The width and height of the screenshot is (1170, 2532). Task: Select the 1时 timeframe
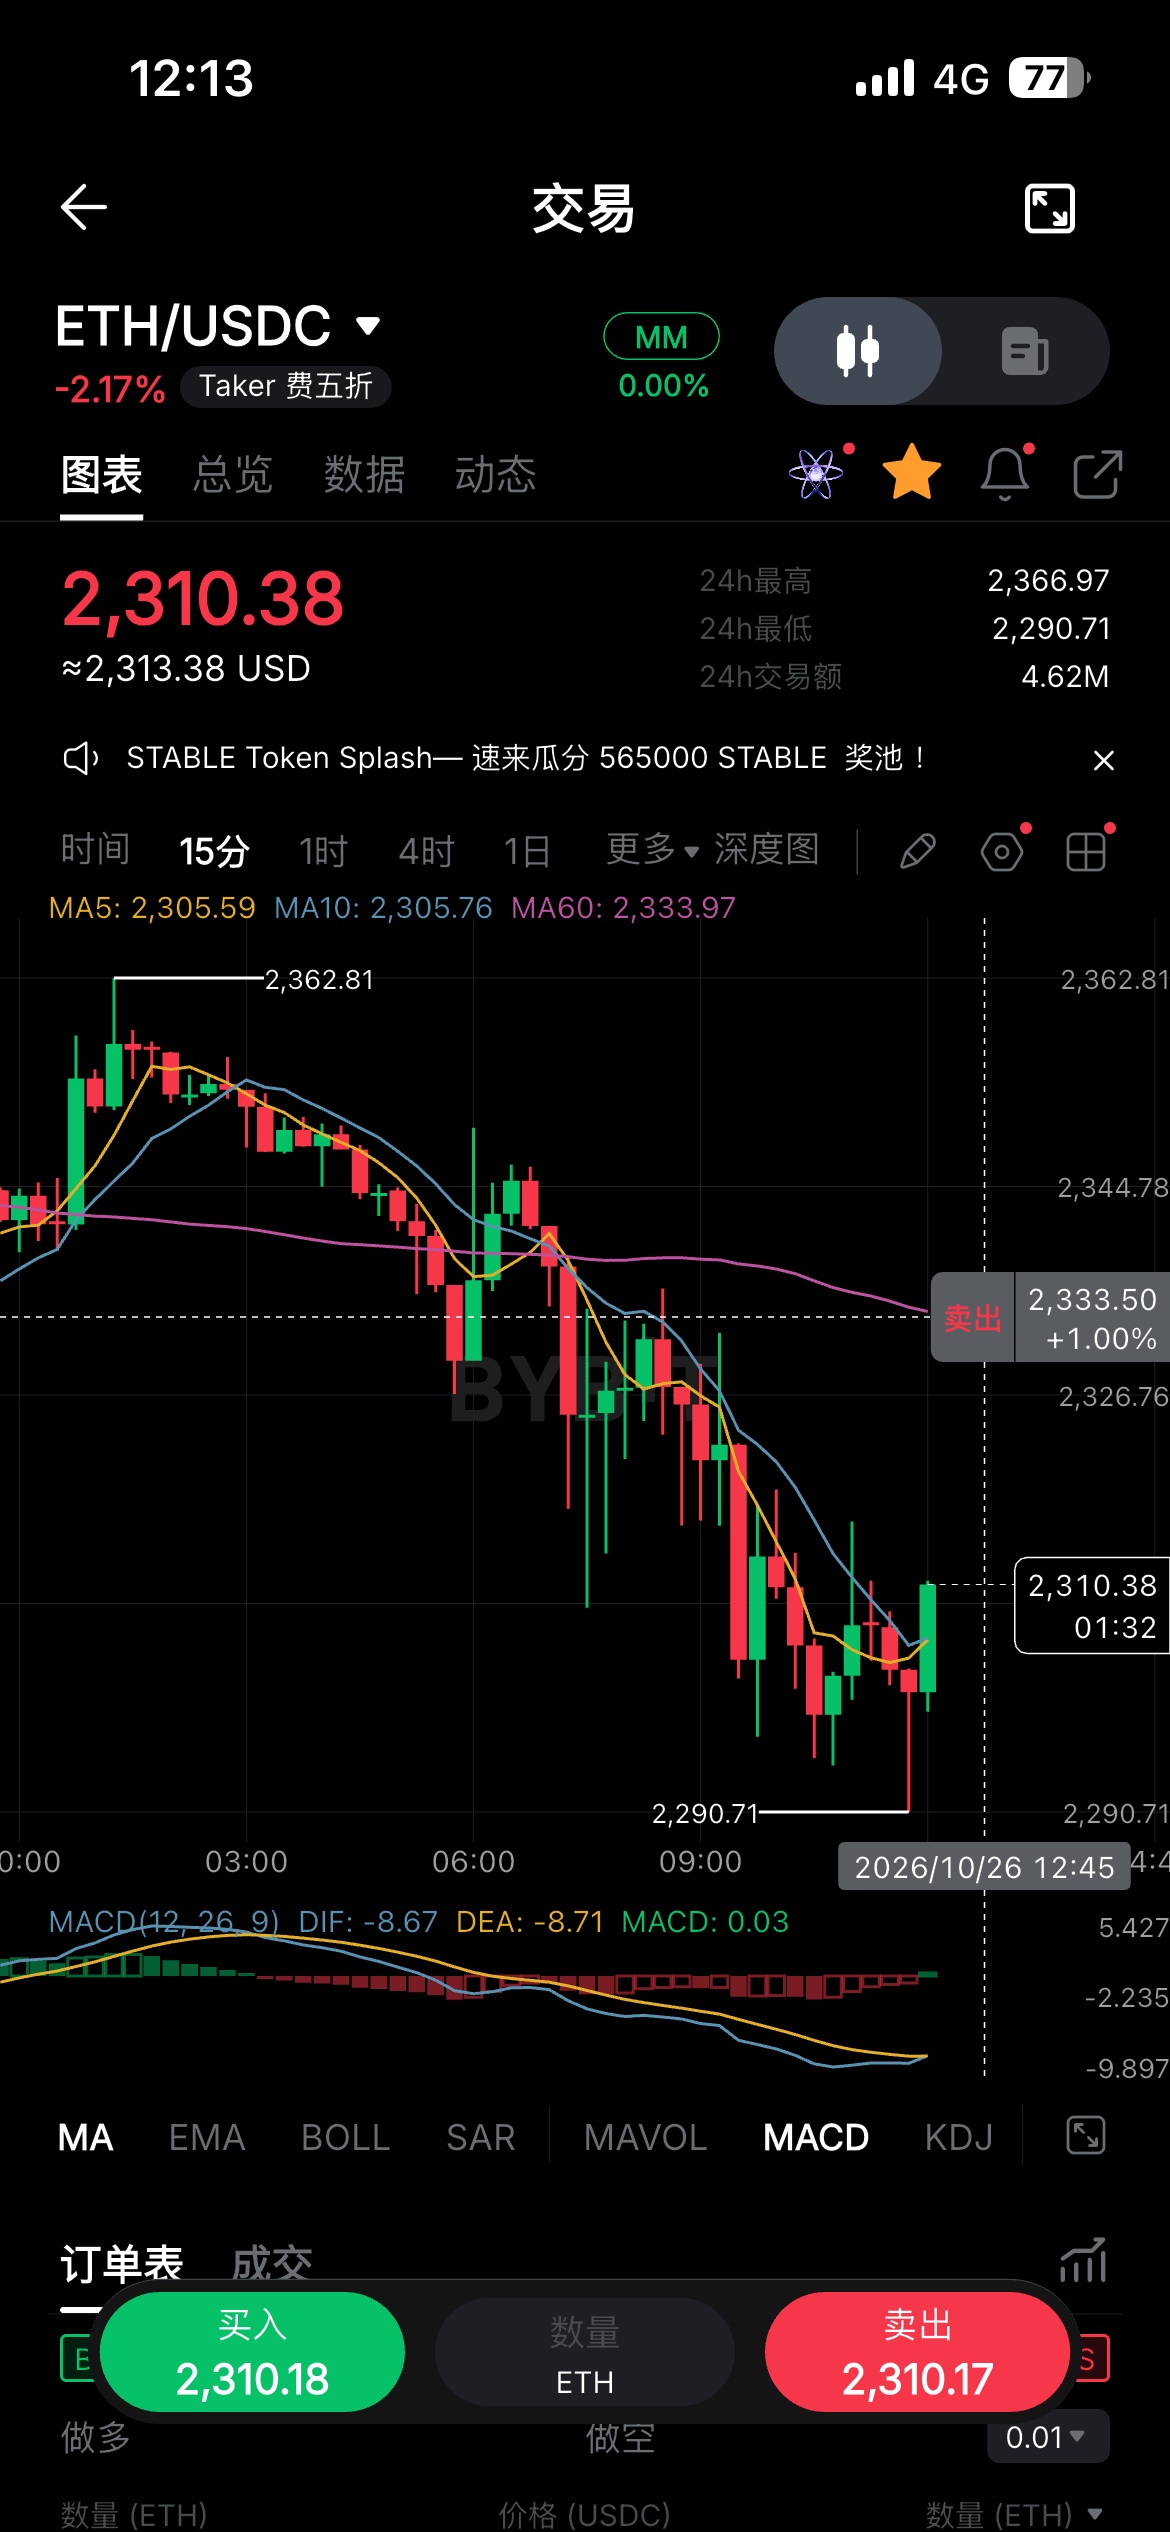[324, 851]
